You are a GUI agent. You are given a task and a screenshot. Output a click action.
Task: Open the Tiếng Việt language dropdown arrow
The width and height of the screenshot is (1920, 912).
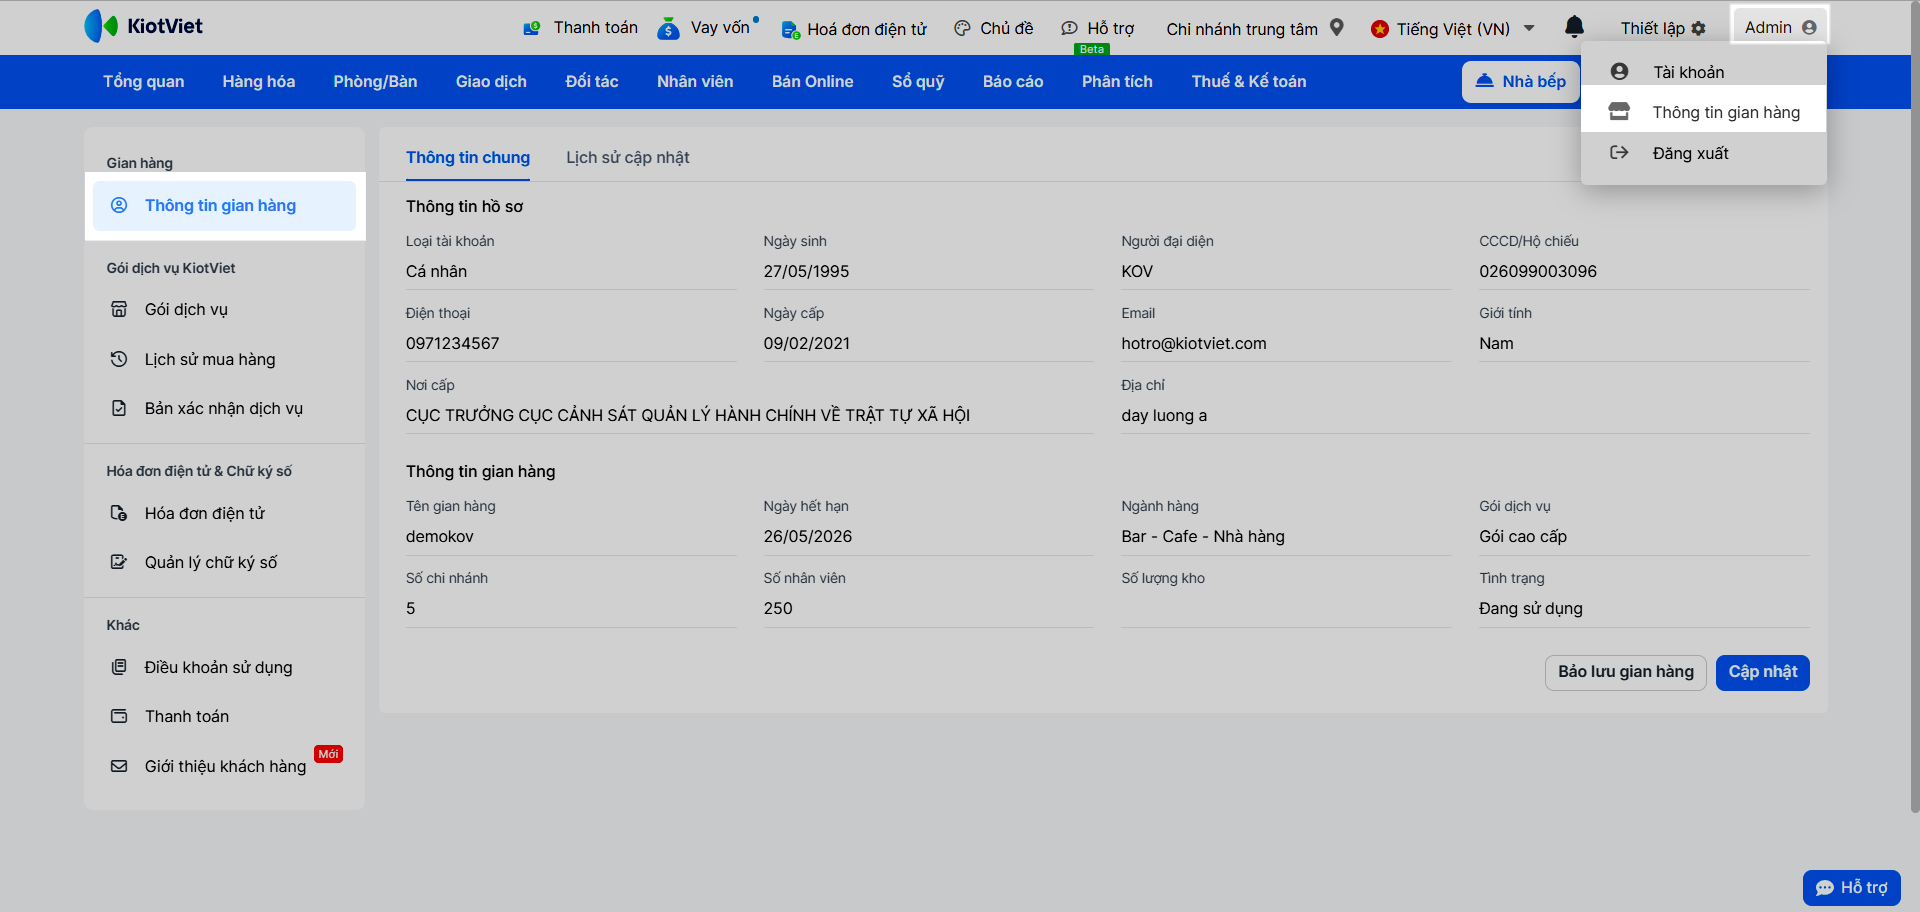1529,28
